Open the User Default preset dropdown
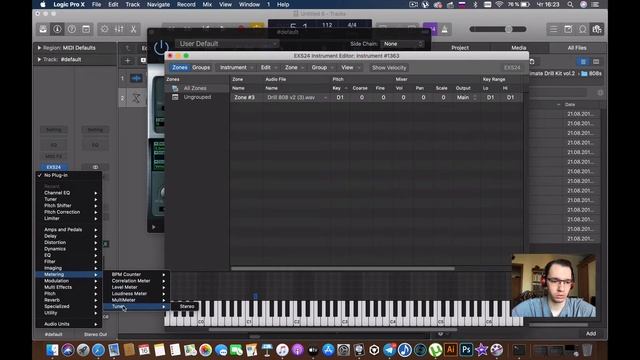 [227, 44]
